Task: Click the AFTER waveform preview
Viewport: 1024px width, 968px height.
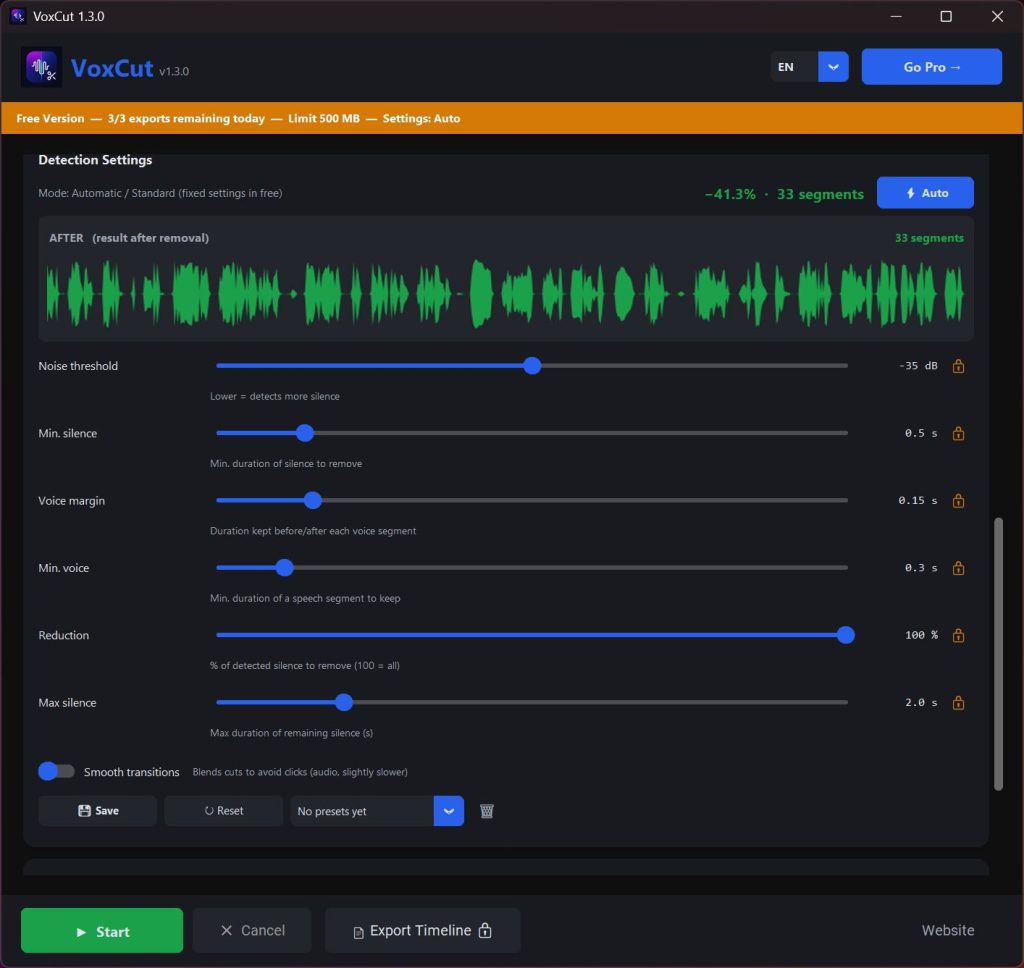Action: tap(505, 294)
